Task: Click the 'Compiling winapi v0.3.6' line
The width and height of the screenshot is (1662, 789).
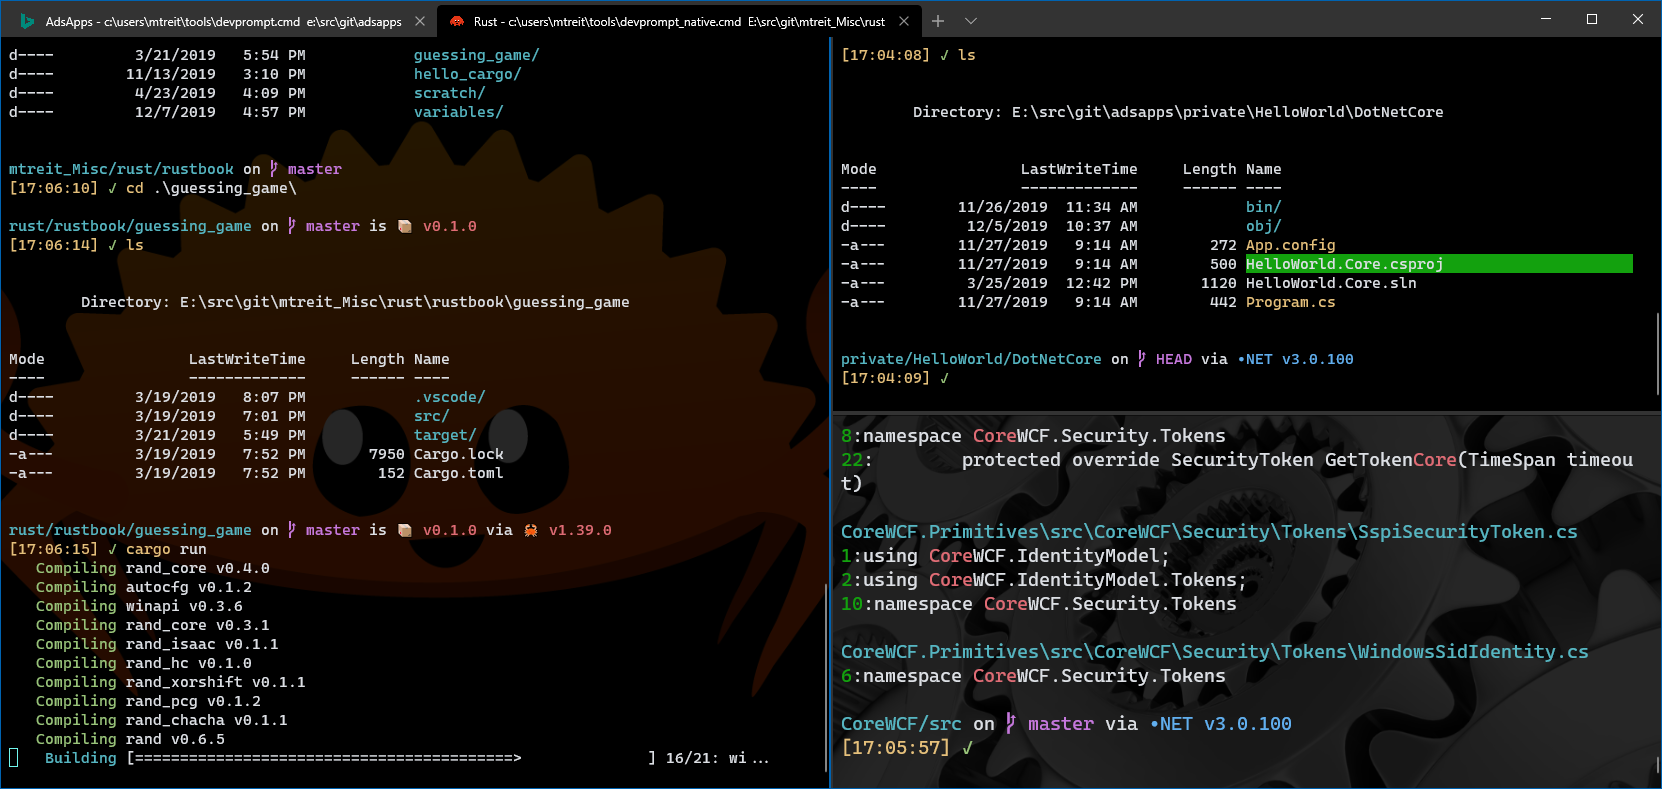Action: (139, 606)
